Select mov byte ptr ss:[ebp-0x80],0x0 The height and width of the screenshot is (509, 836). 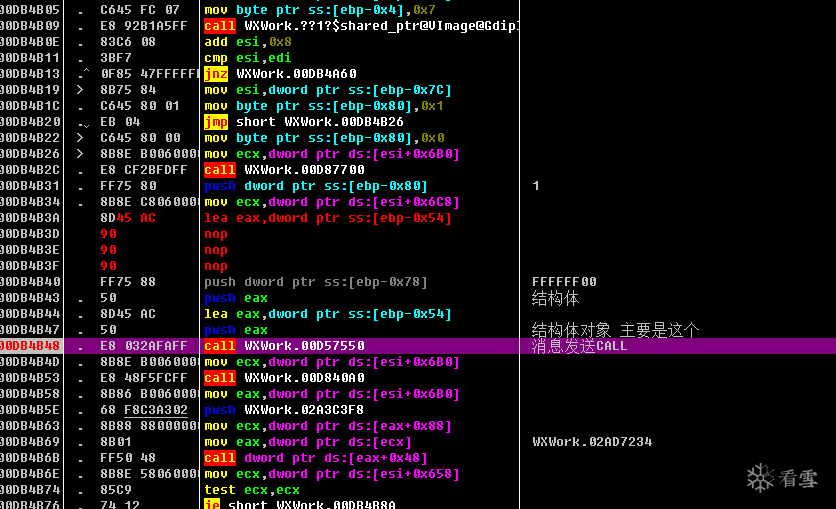pyautogui.click(x=324, y=138)
